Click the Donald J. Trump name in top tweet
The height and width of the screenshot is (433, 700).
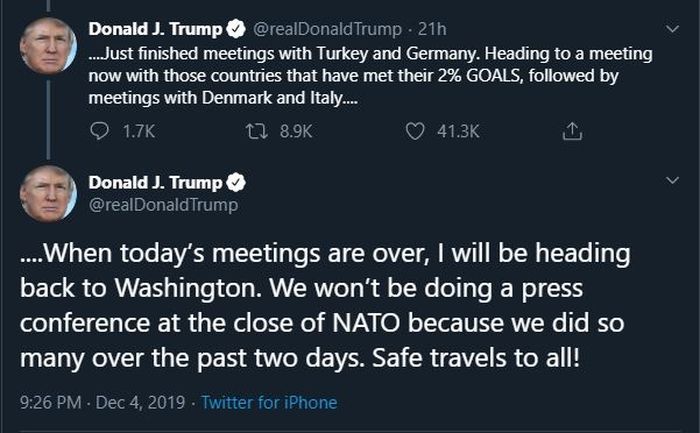tap(156, 26)
